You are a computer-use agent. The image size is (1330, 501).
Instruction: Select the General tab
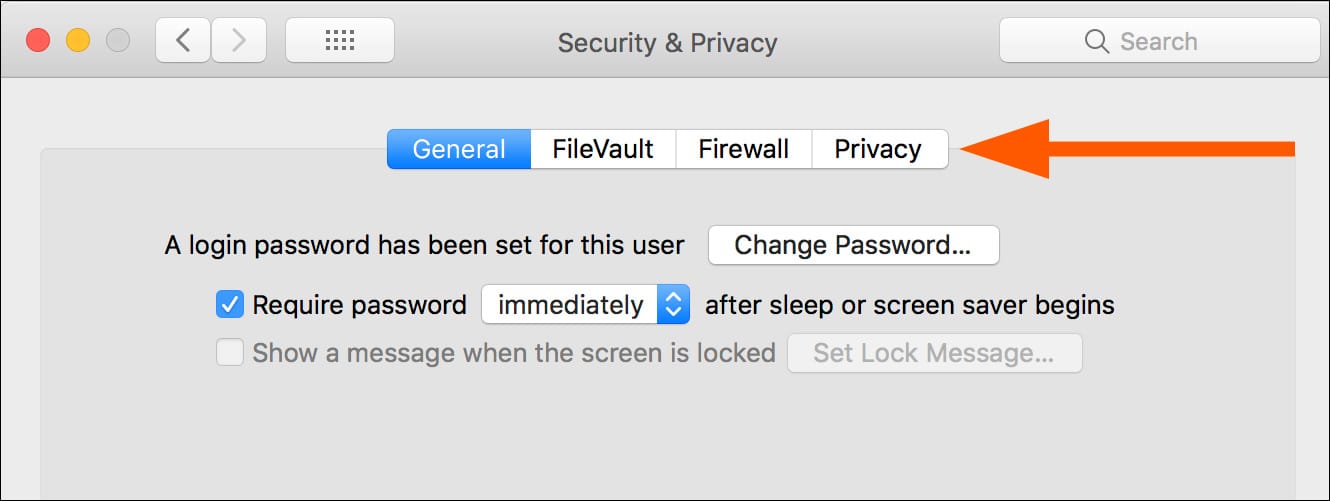coord(459,150)
